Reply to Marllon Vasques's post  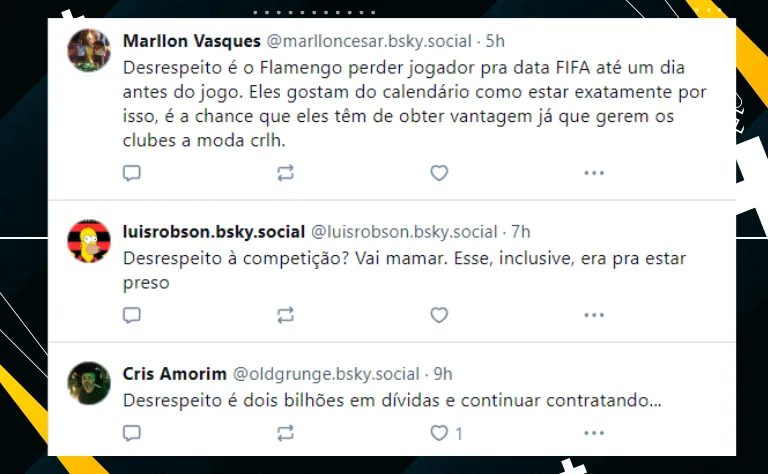tap(132, 173)
